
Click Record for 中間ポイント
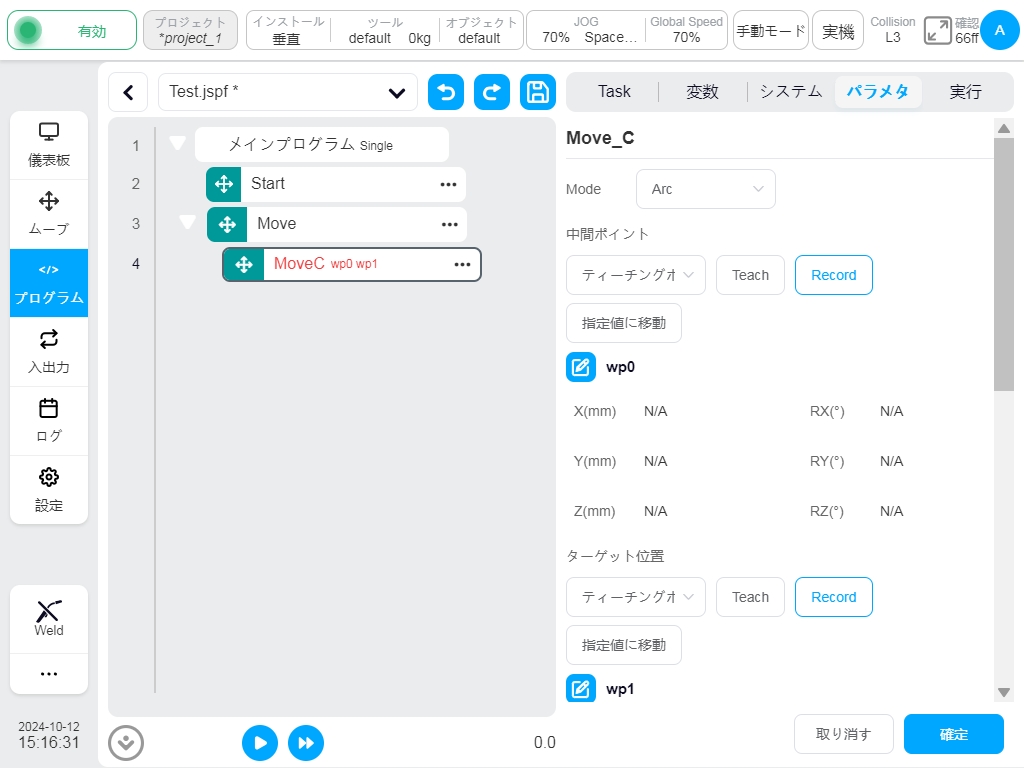pos(833,275)
